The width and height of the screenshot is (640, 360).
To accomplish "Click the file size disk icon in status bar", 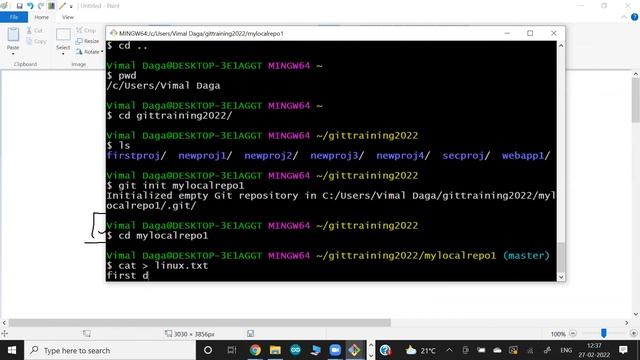I will [x=250, y=333].
